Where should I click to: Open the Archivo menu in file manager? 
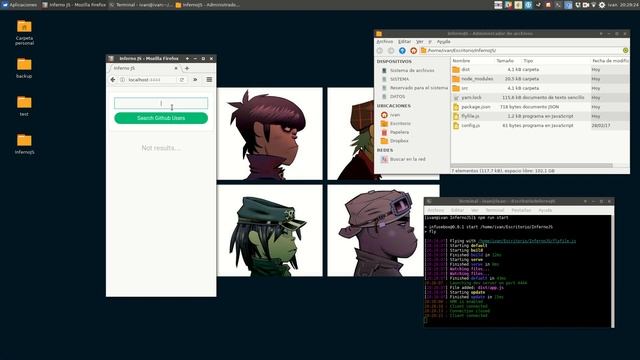(x=384, y=42)
